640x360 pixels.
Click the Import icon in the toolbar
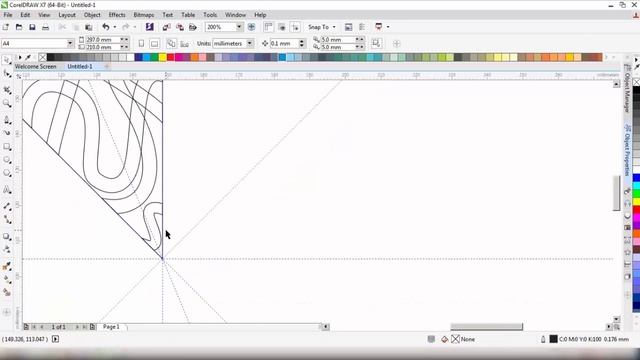[166, 27]
